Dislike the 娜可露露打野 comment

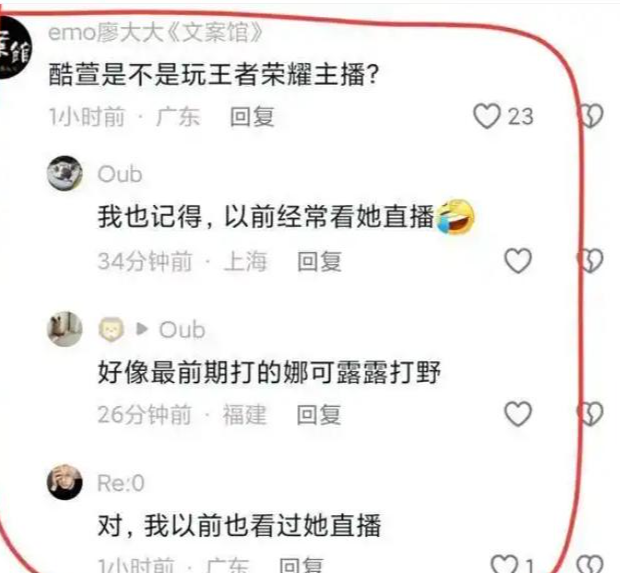(590, 414)
